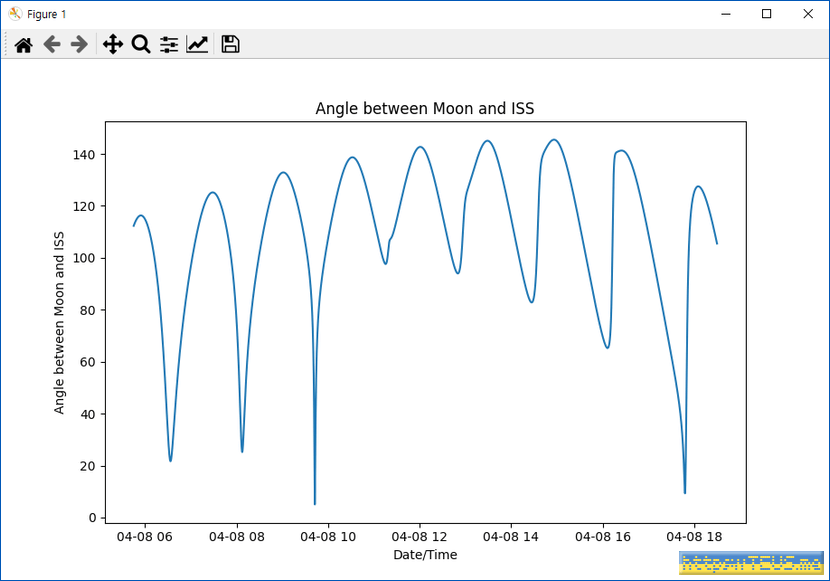This screenshot has width=830, height=581.
Task: Minimize the Figure 1 window
Action: 721,14
